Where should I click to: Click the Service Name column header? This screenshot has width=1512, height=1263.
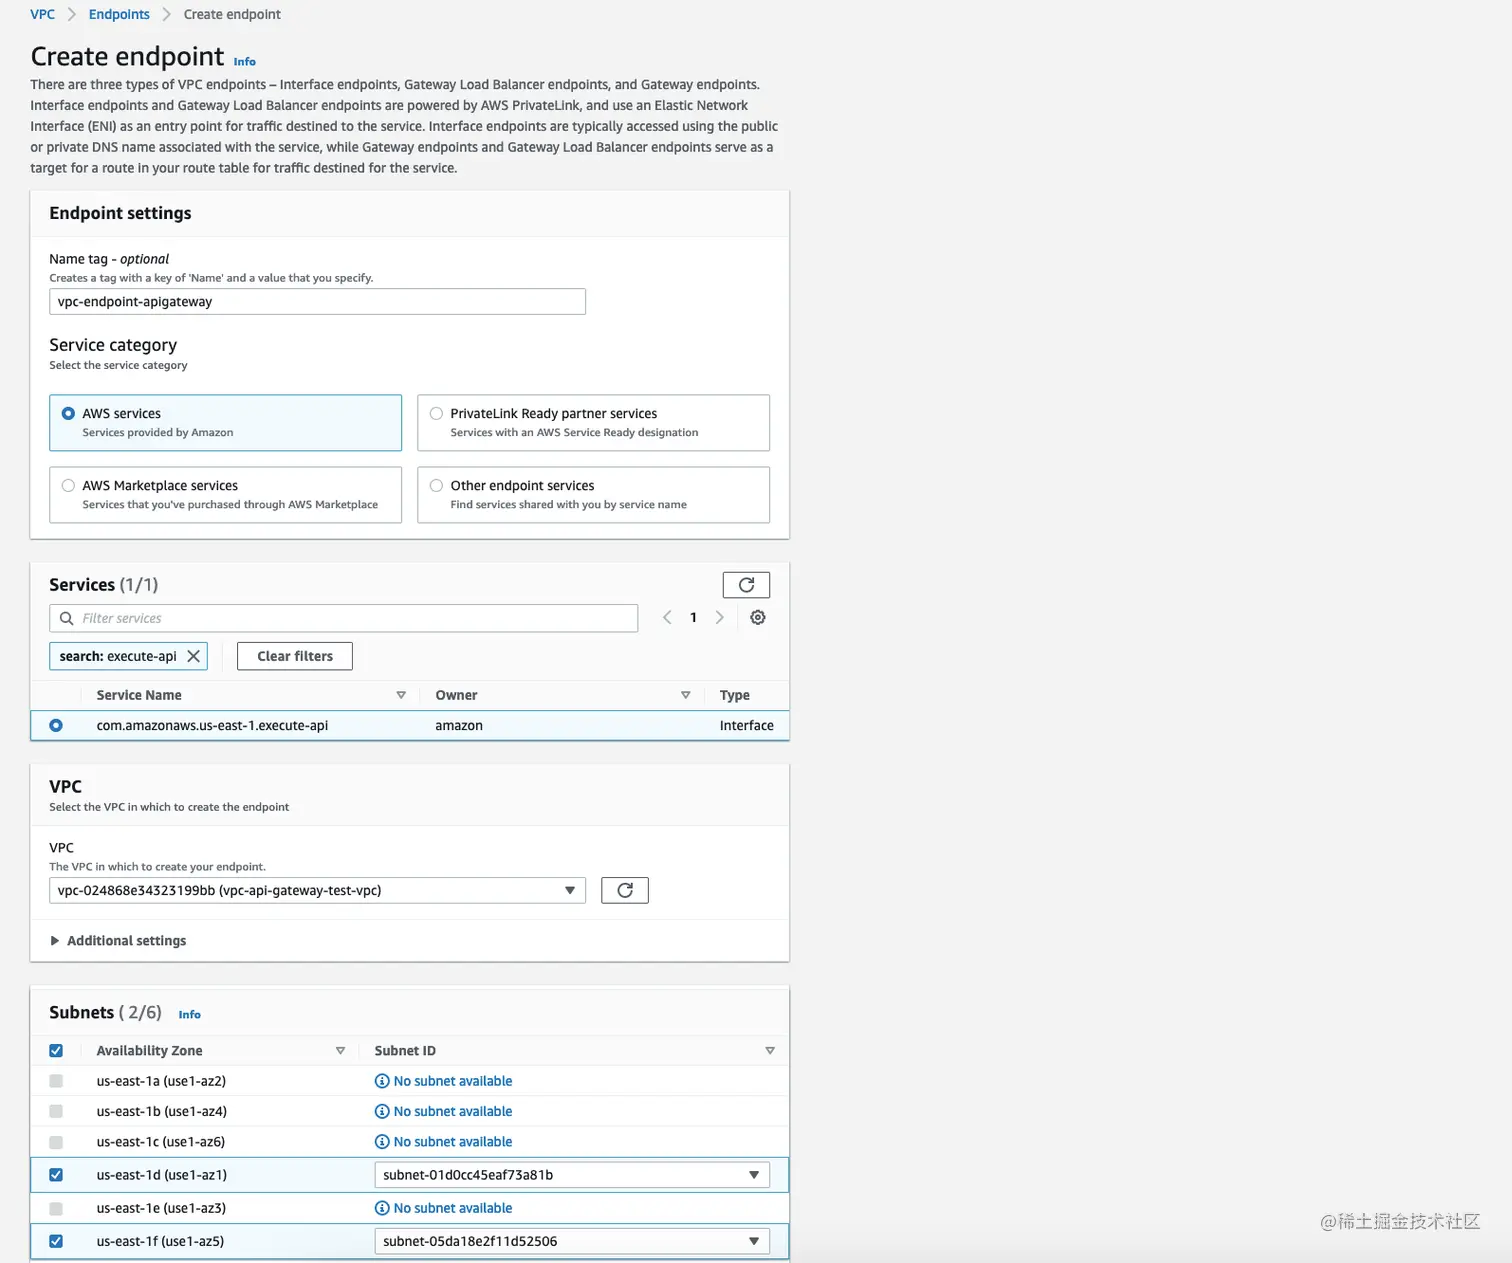pyautogui.click(x=139, y=695)
